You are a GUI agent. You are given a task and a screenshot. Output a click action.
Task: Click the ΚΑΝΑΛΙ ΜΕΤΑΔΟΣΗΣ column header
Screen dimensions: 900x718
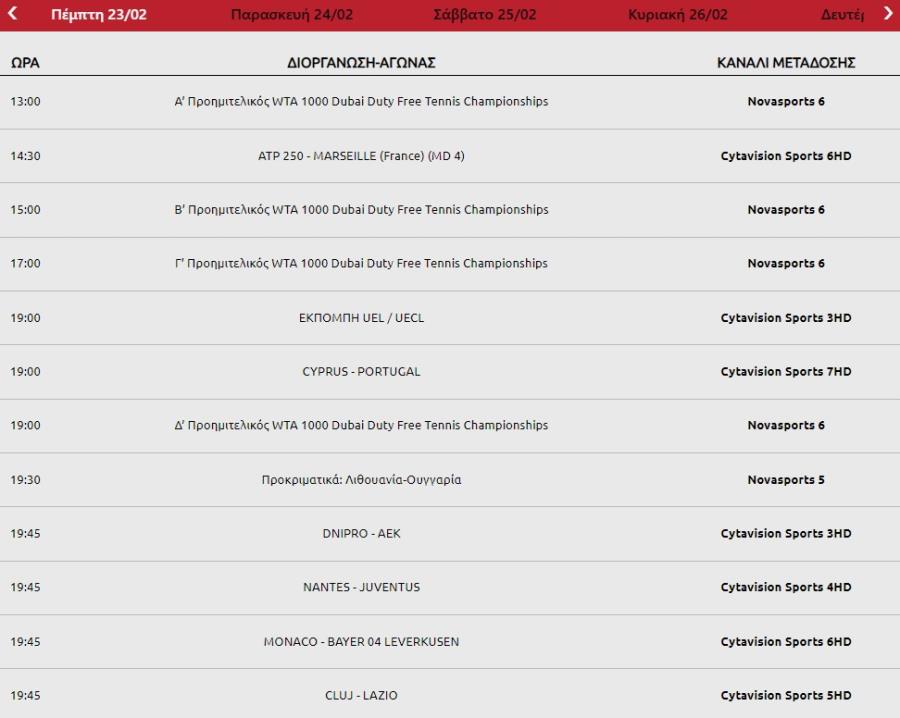786,63
